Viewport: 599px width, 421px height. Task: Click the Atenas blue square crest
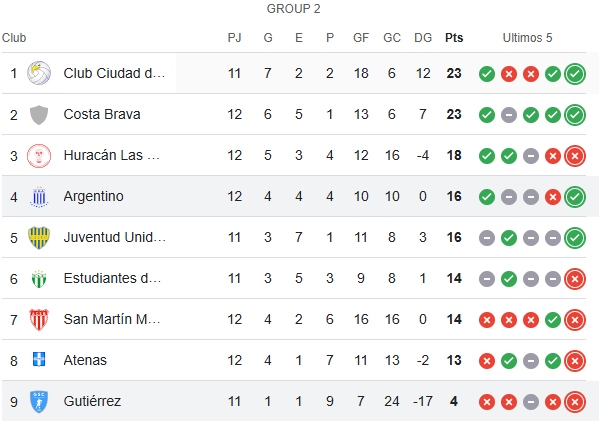tap(39, 359)
